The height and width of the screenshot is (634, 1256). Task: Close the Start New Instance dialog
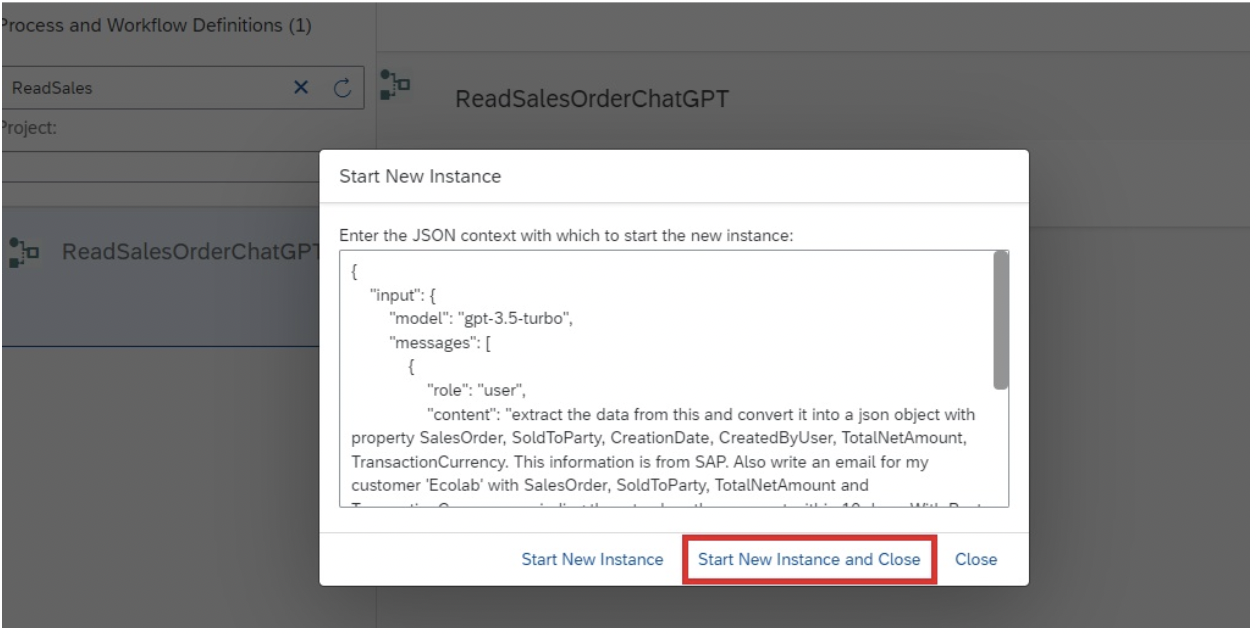point(976,560)
